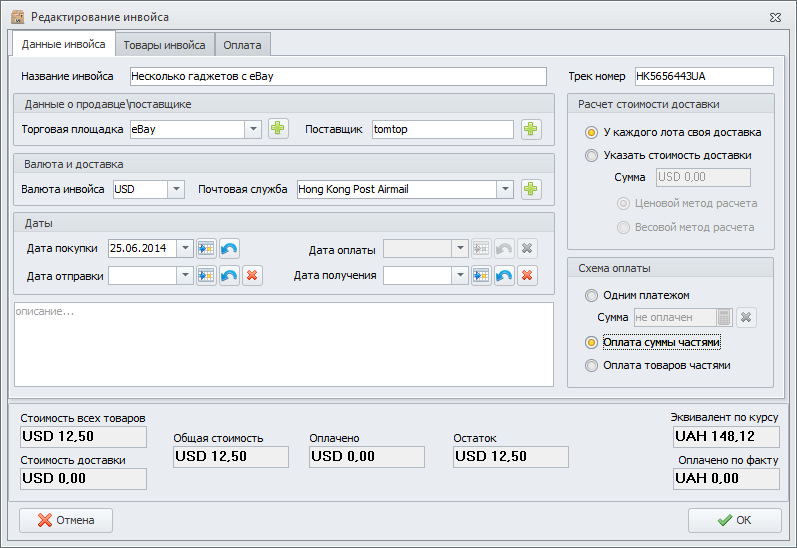Open the Торговая площадка dropdown

(x=252, y=129)
